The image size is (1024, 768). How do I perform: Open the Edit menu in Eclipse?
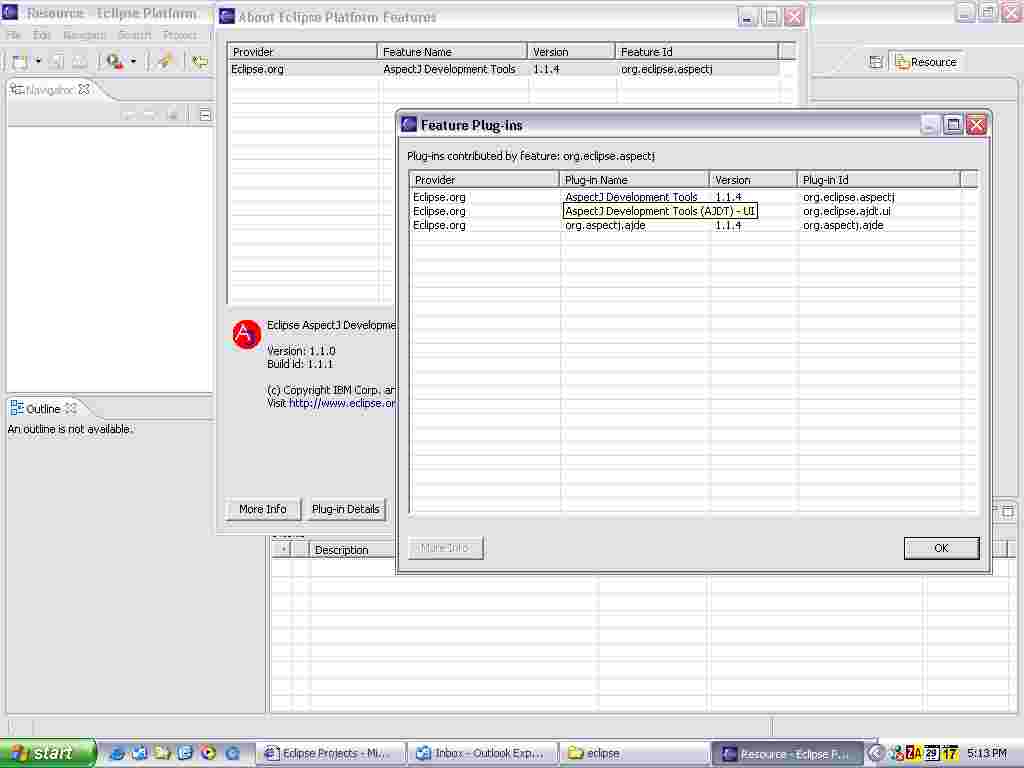(x=41, y=35)
